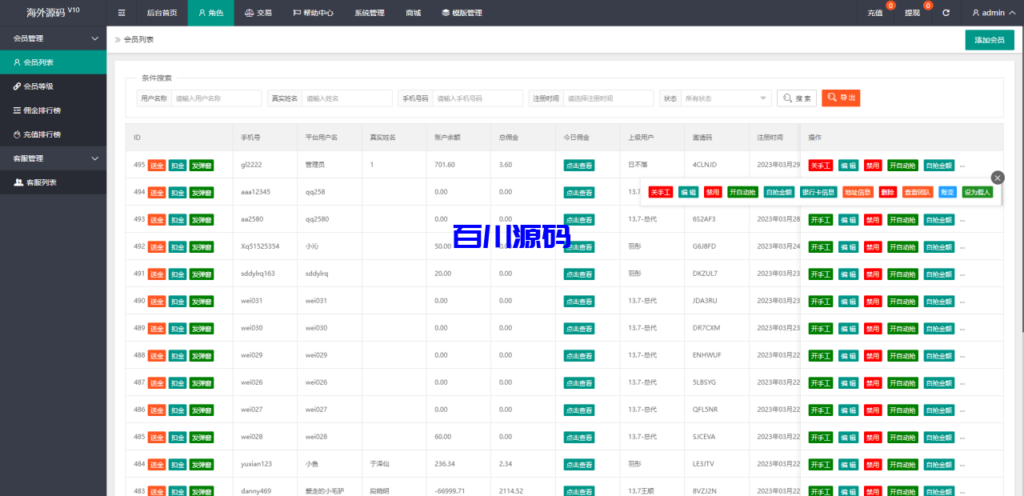Show more actions for row 487
Viewport: 1024px width, 496px height.
pyautogui.click(x=962, y=382)
